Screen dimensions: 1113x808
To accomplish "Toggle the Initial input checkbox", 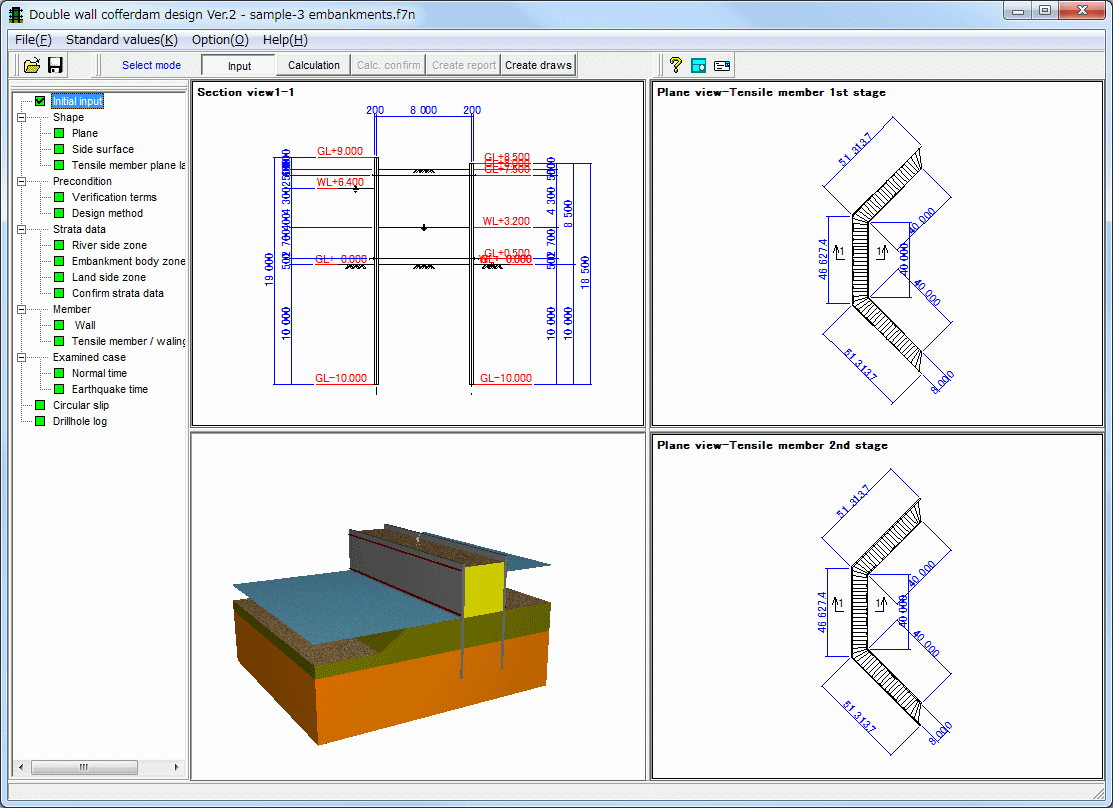I will (x=40, y=101).
